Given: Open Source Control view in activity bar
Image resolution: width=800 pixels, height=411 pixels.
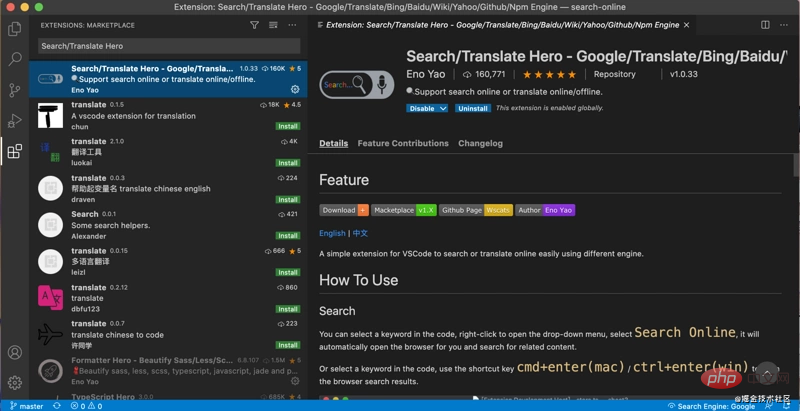Looking at the screenshot, I should [15, 90].
